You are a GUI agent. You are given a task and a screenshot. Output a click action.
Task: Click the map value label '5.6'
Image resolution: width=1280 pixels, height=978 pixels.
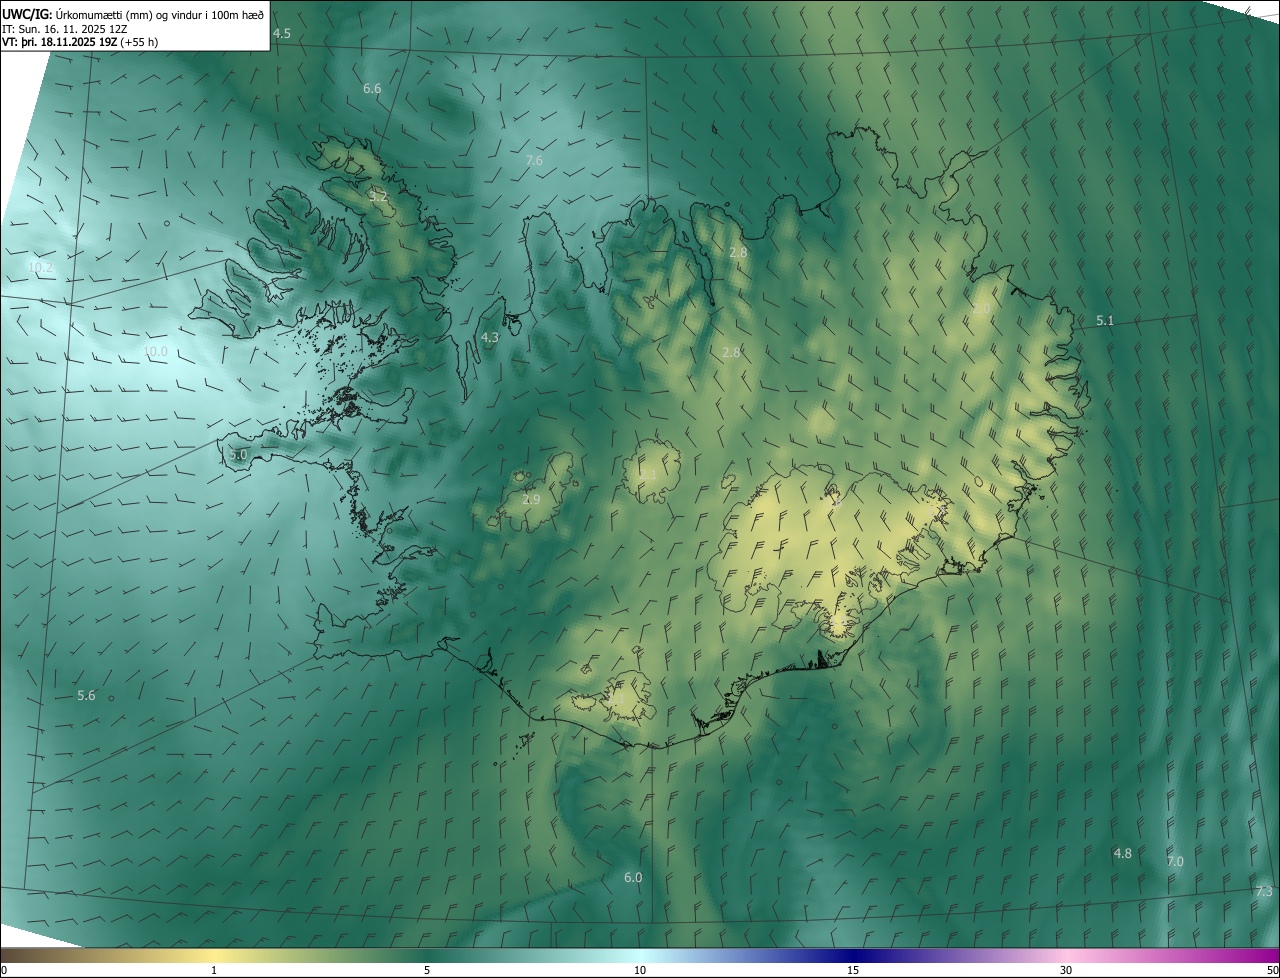[86, 695]
